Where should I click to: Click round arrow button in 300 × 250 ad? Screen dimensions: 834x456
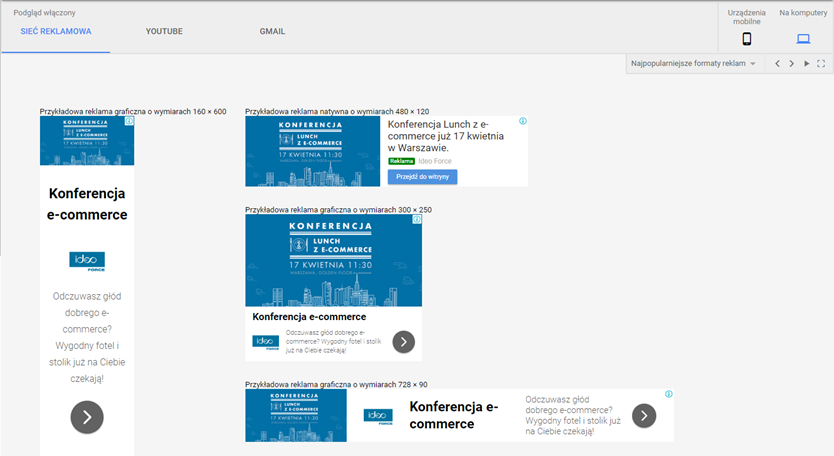pyautogui.click(x=403, y=341)
